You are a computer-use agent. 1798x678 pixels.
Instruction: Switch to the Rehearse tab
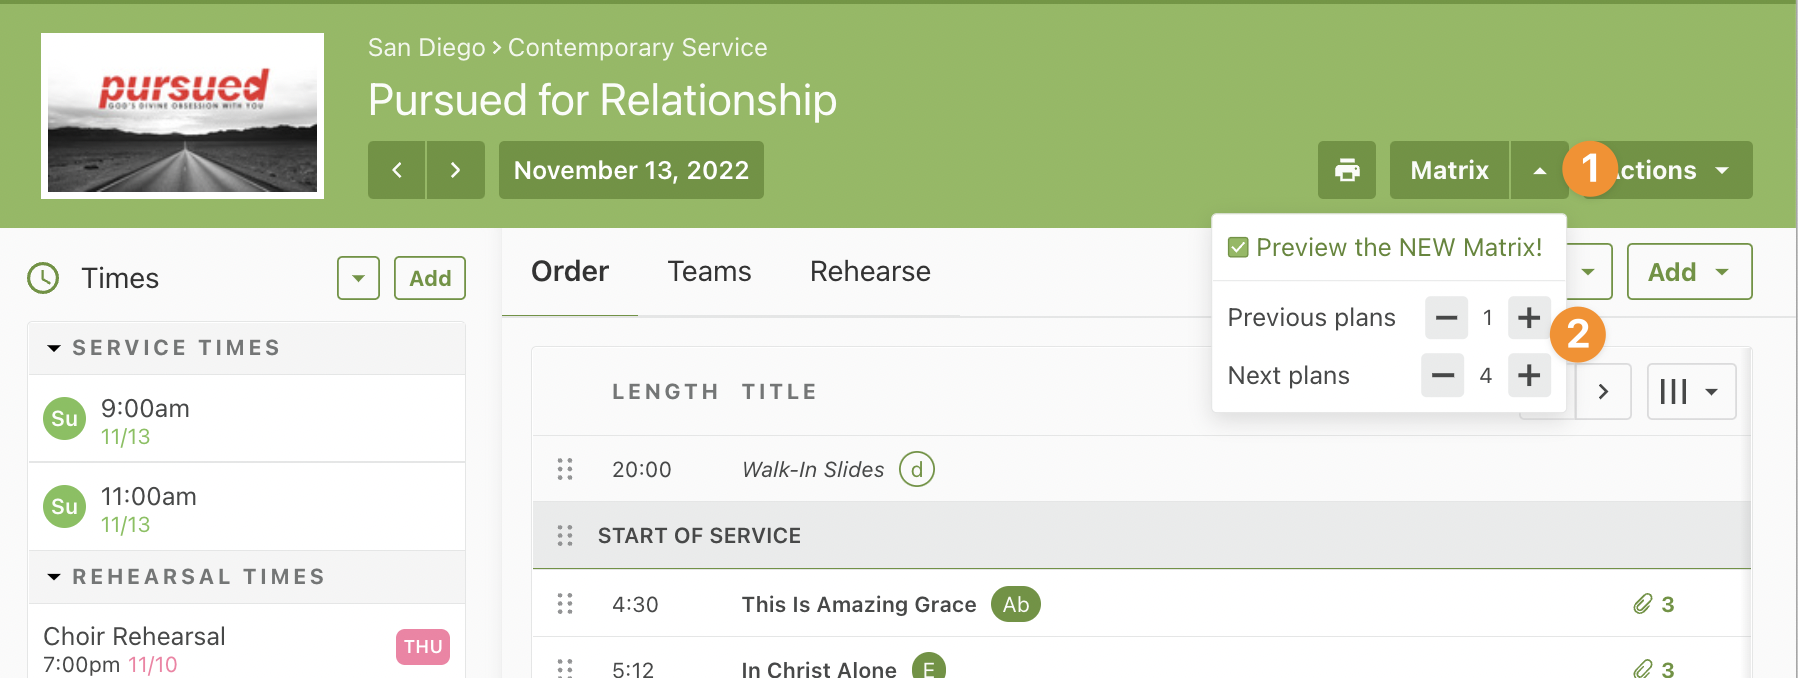pos(870,271)
